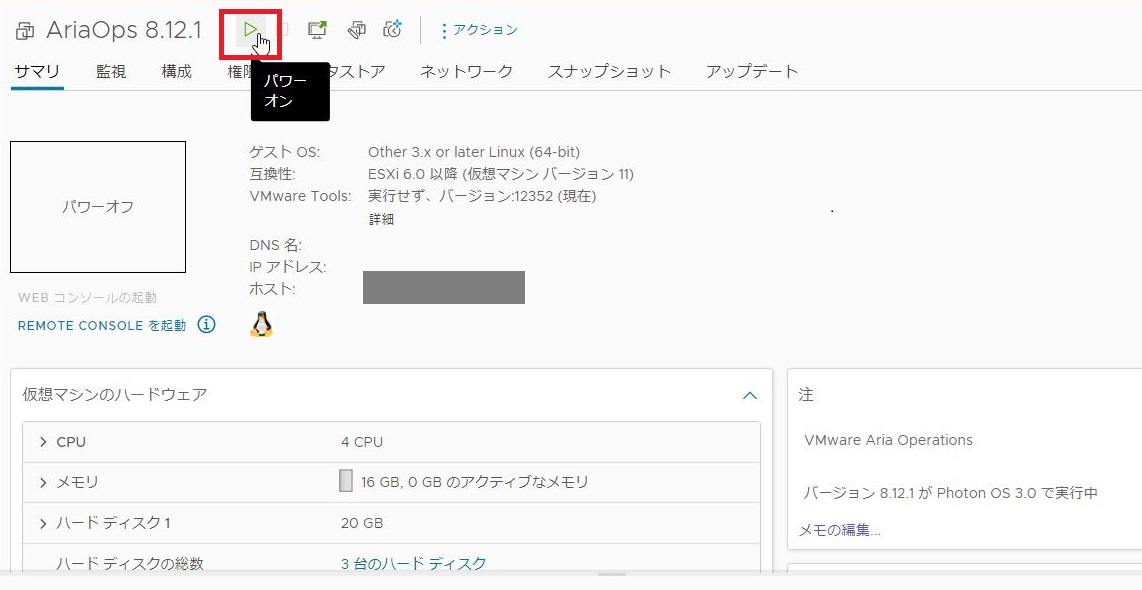This screenshot has width=1142, height=590.
Task: Launch the web console monitor icon
Action: 317,29
